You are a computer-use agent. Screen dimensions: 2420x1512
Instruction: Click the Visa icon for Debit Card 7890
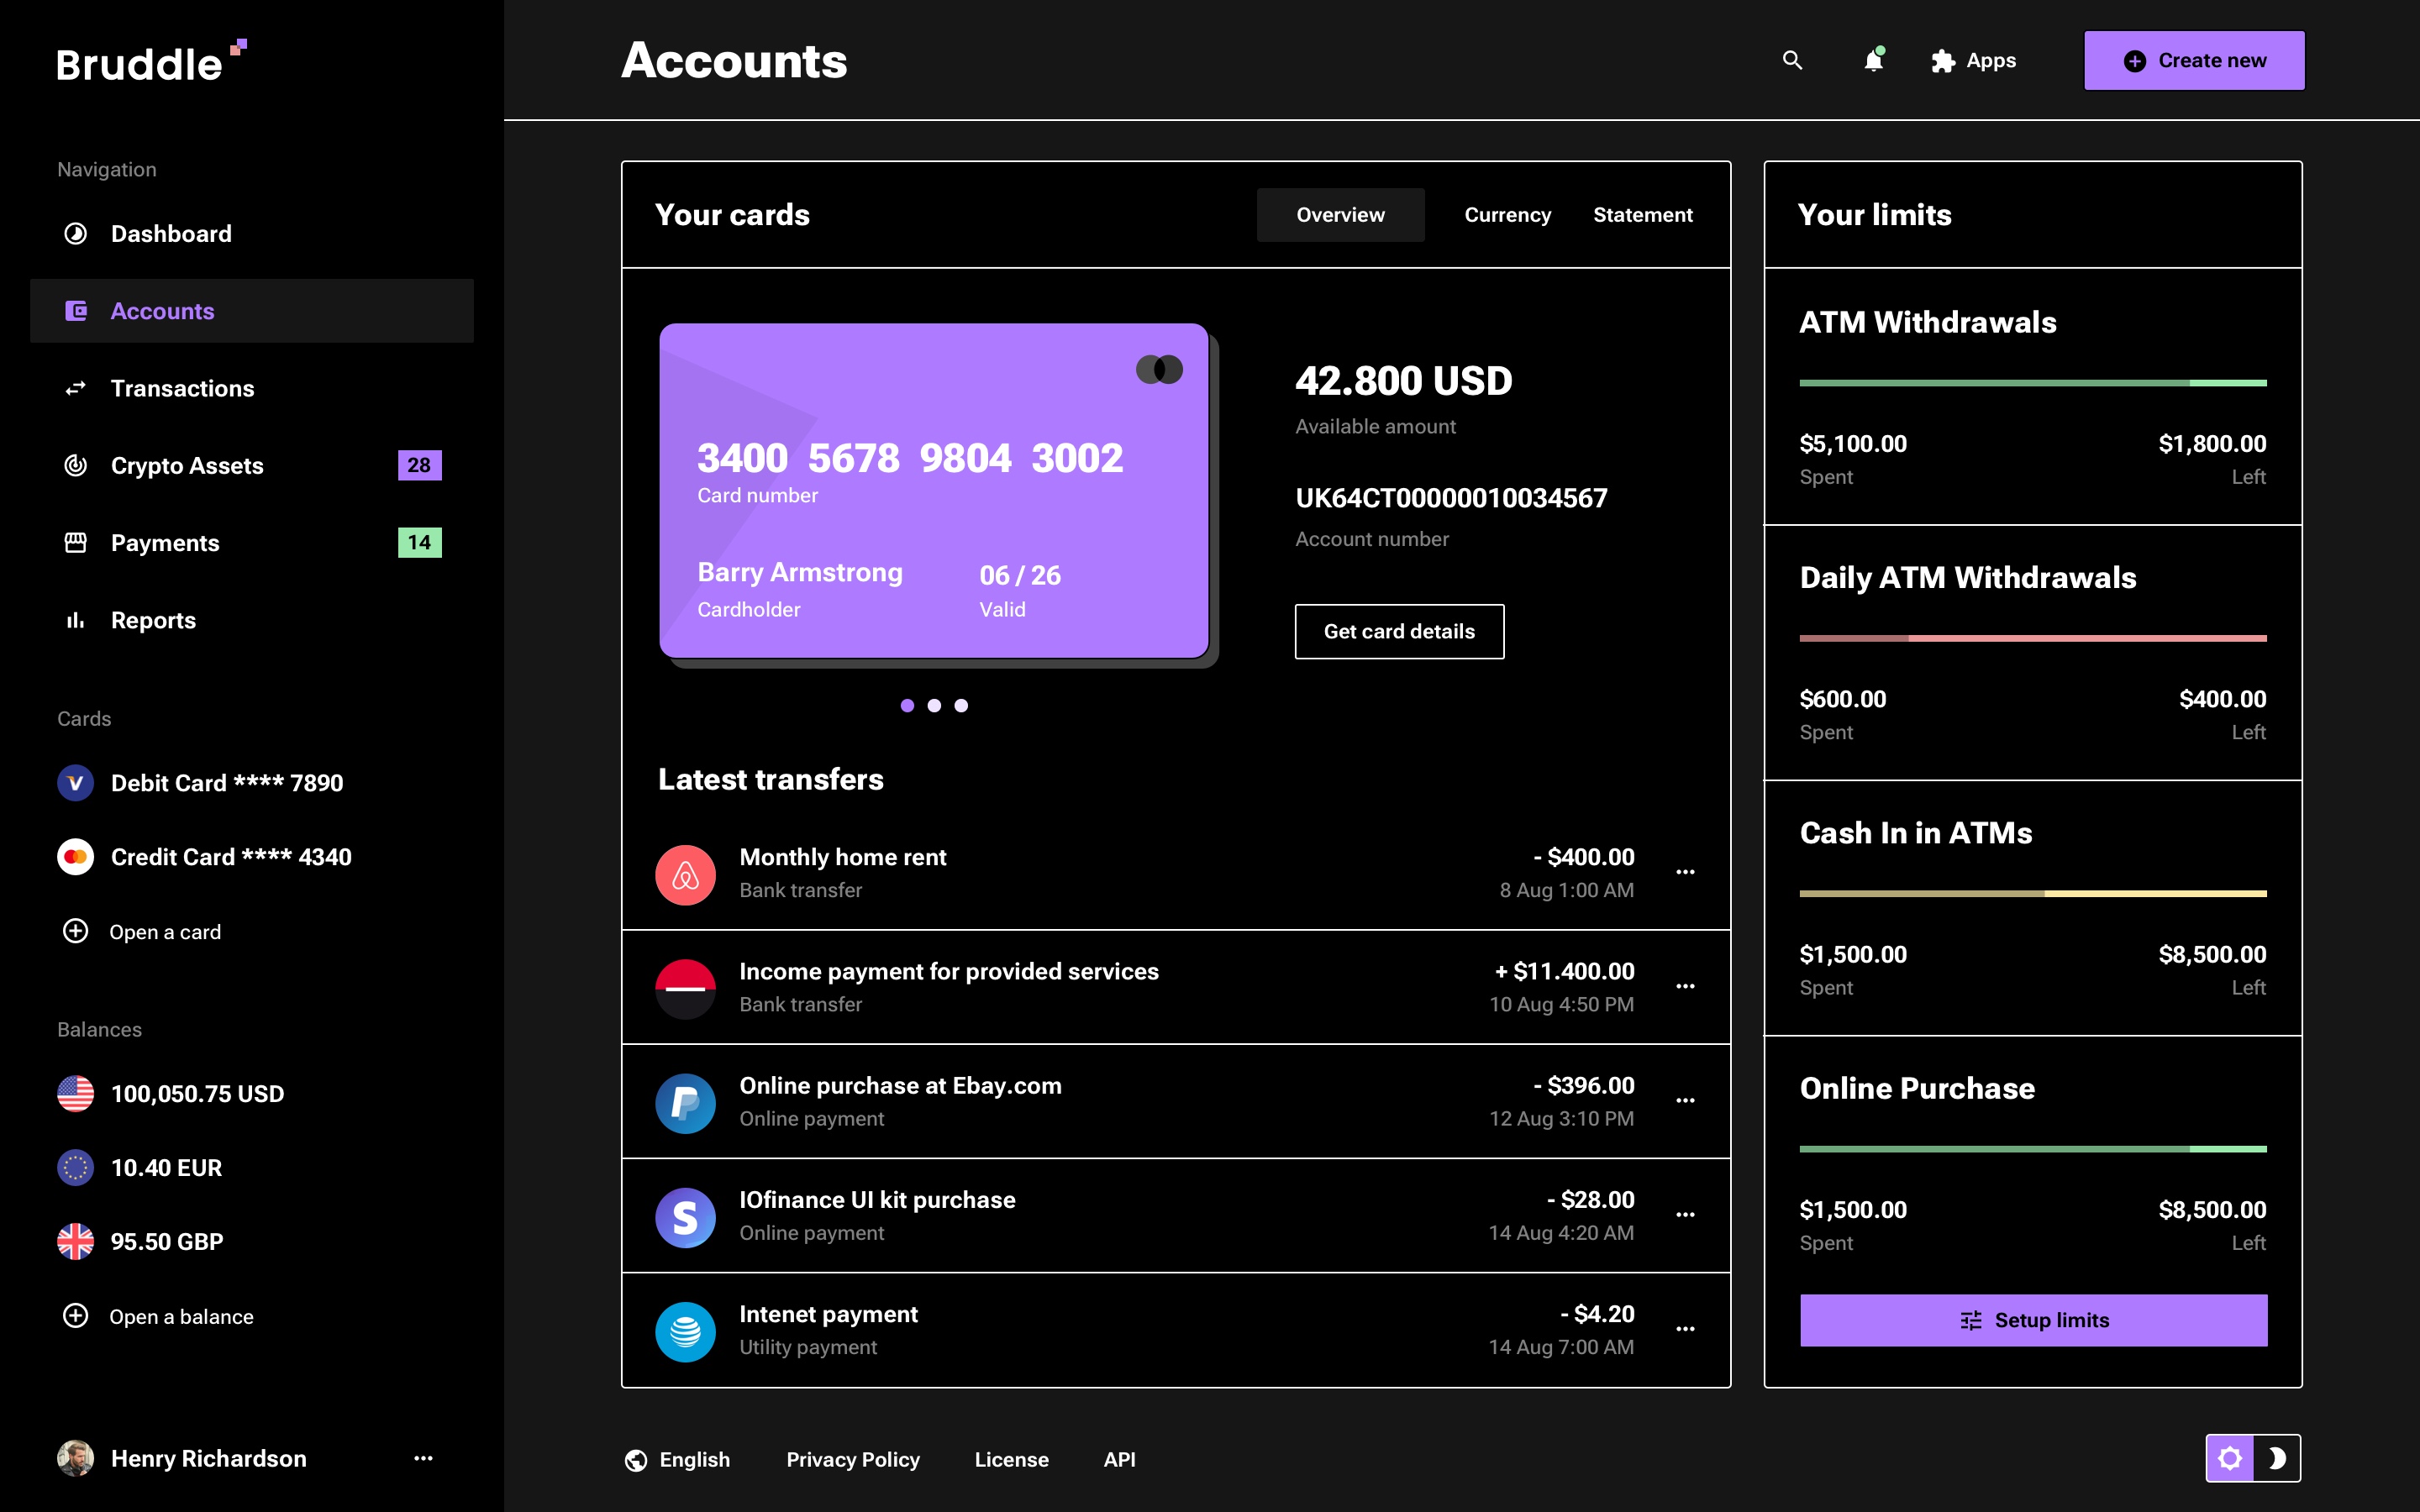pyautogui.click(x=75, y=783)
